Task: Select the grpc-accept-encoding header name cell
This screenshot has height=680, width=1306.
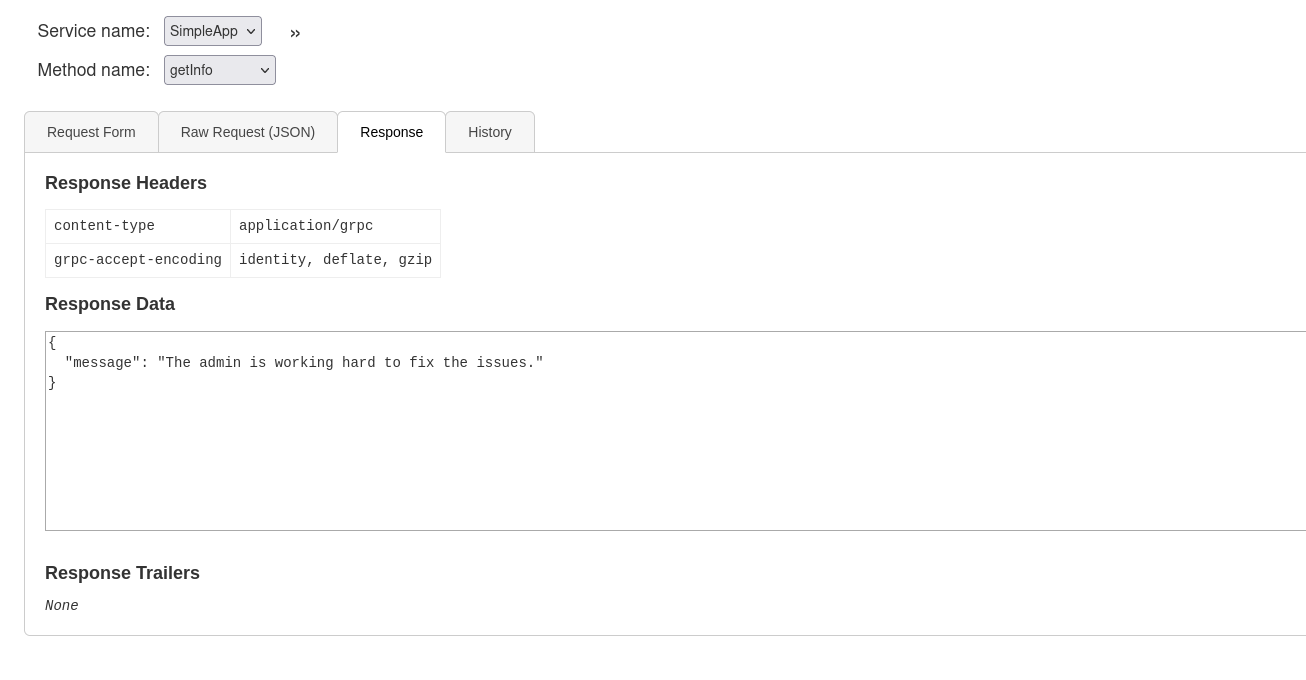Action: 138,260
